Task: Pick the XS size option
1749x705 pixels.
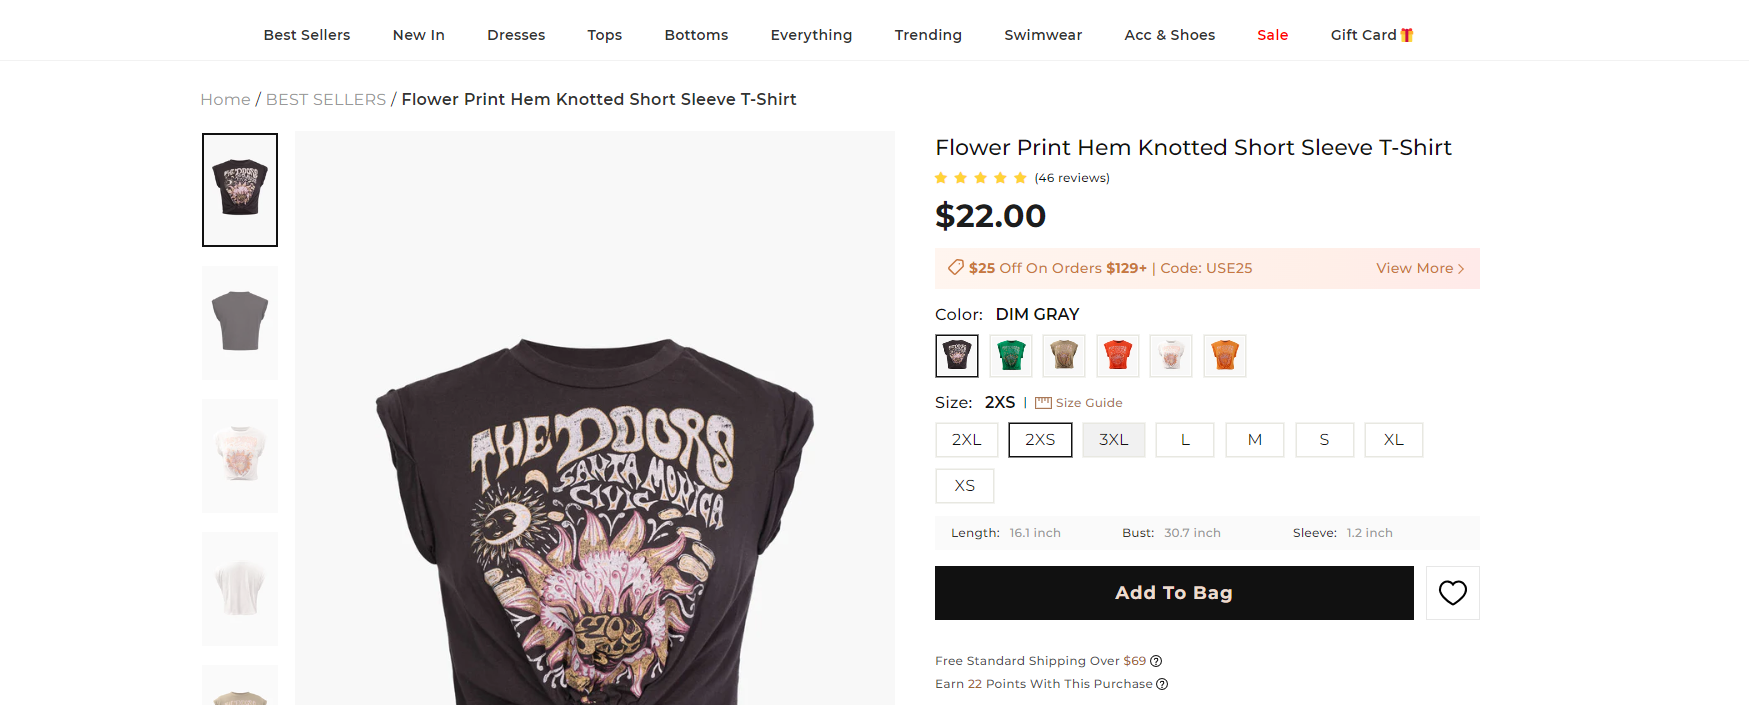Action: pyautogui.click(x=964, y=486)
